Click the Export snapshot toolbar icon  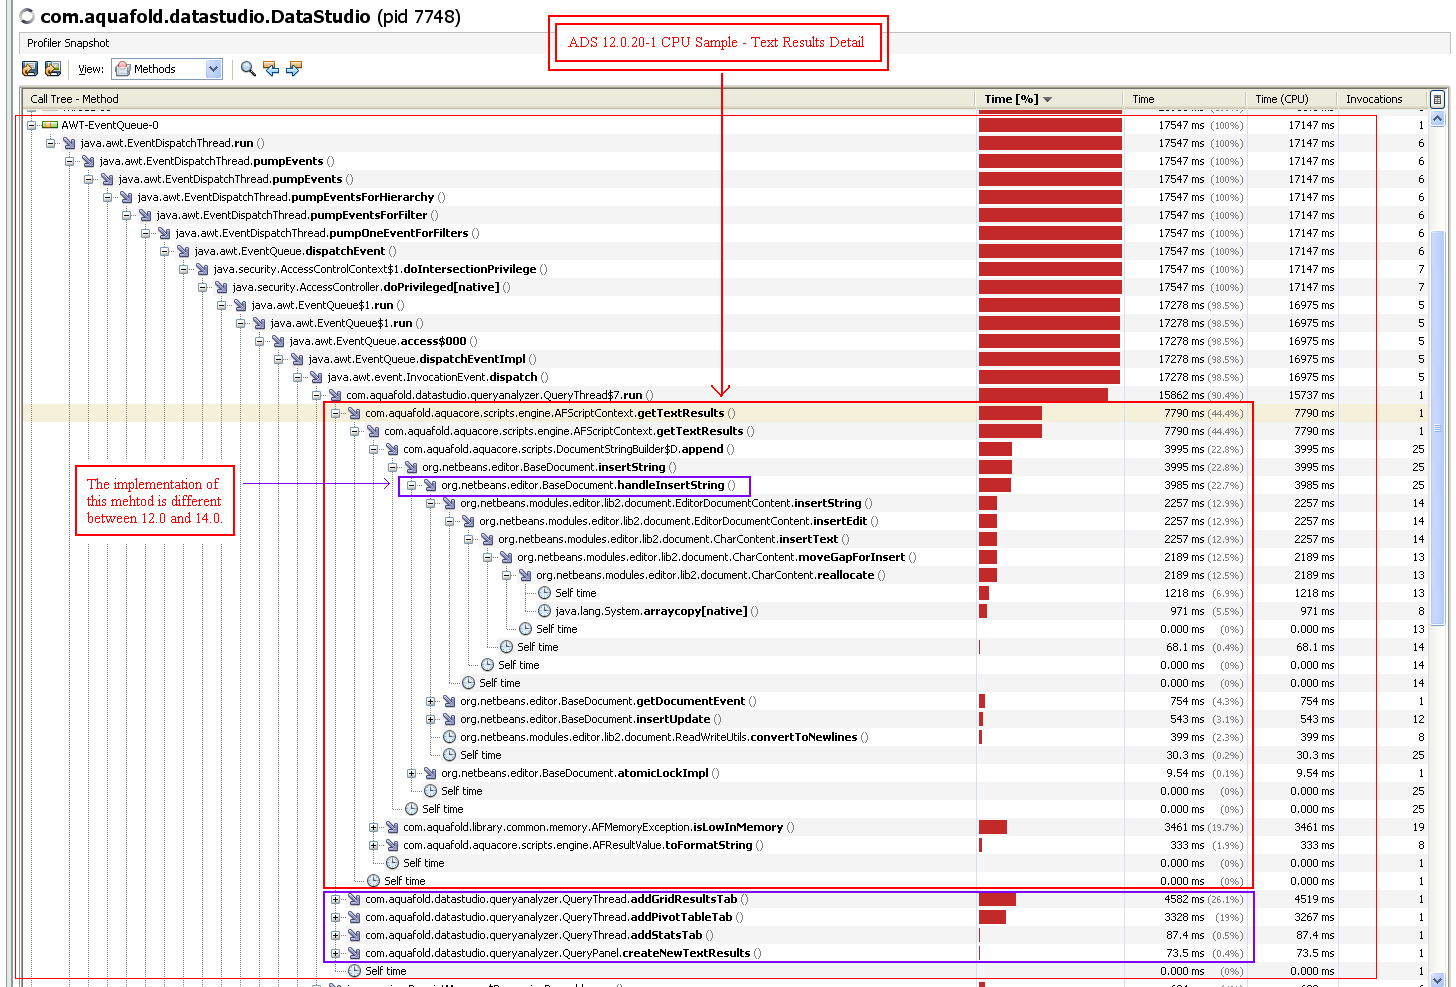tap(30, 69)
